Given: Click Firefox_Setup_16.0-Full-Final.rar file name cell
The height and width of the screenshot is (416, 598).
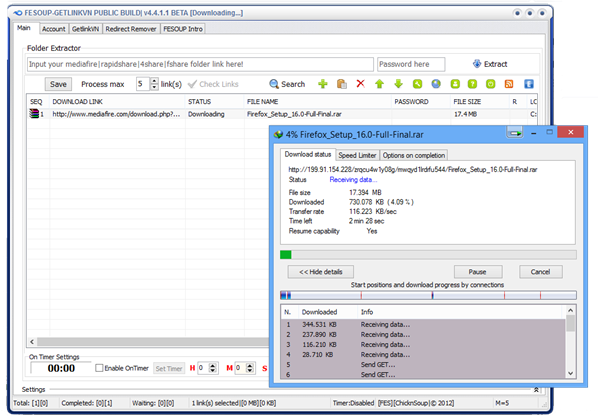Looking at the screenshot, I should coord(294,114).
